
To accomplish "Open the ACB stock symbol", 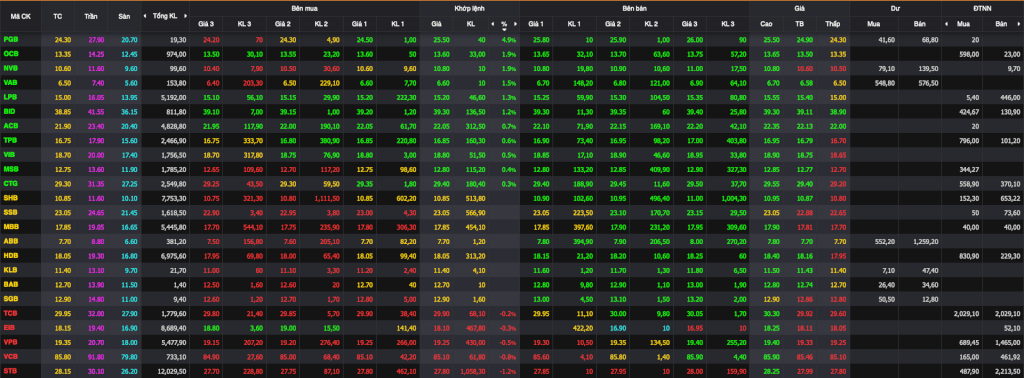I will pyautogui.click(x=11, y=125).
